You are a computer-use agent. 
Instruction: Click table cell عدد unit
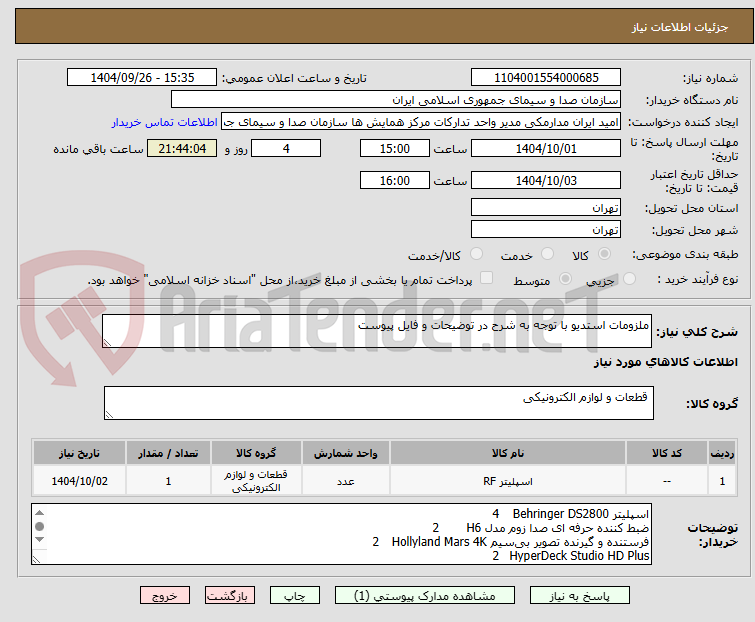click(346, 481)
